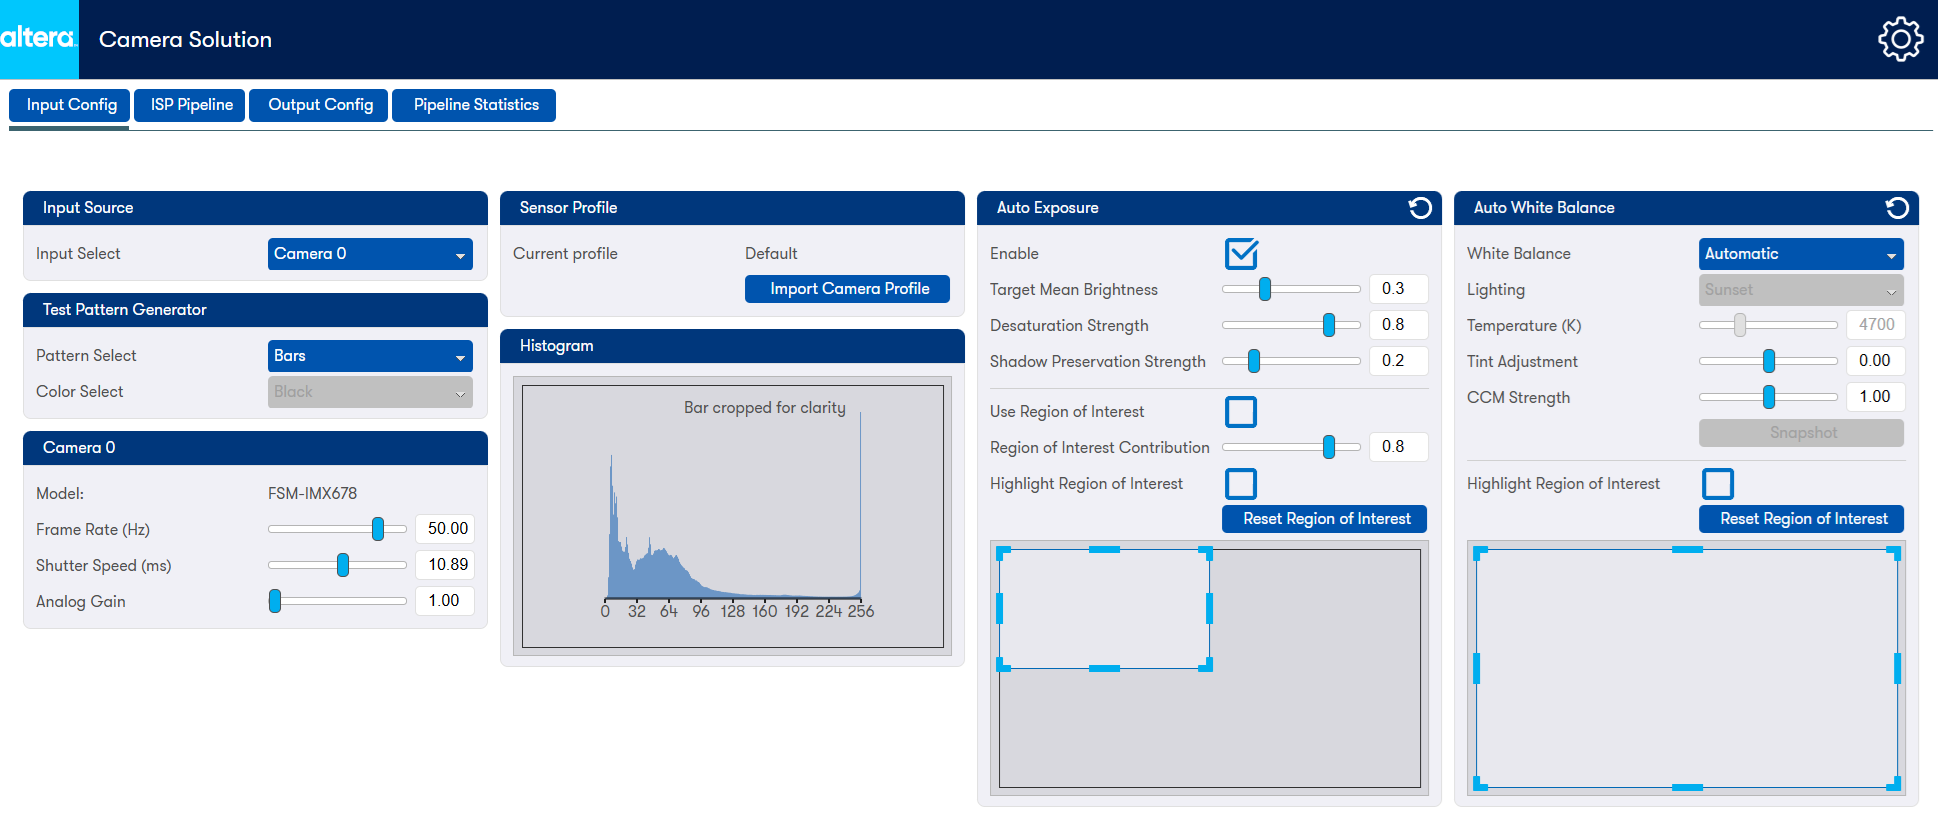Click the Altera logo
Viewport: 1938px width, 817px height.
(39, 39)
